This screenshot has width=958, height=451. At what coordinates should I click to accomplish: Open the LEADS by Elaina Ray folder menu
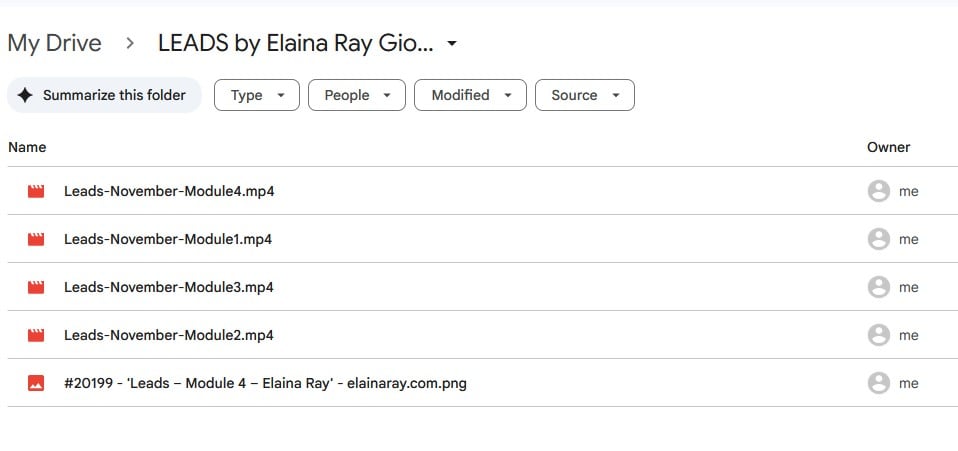tap(453, 44)
